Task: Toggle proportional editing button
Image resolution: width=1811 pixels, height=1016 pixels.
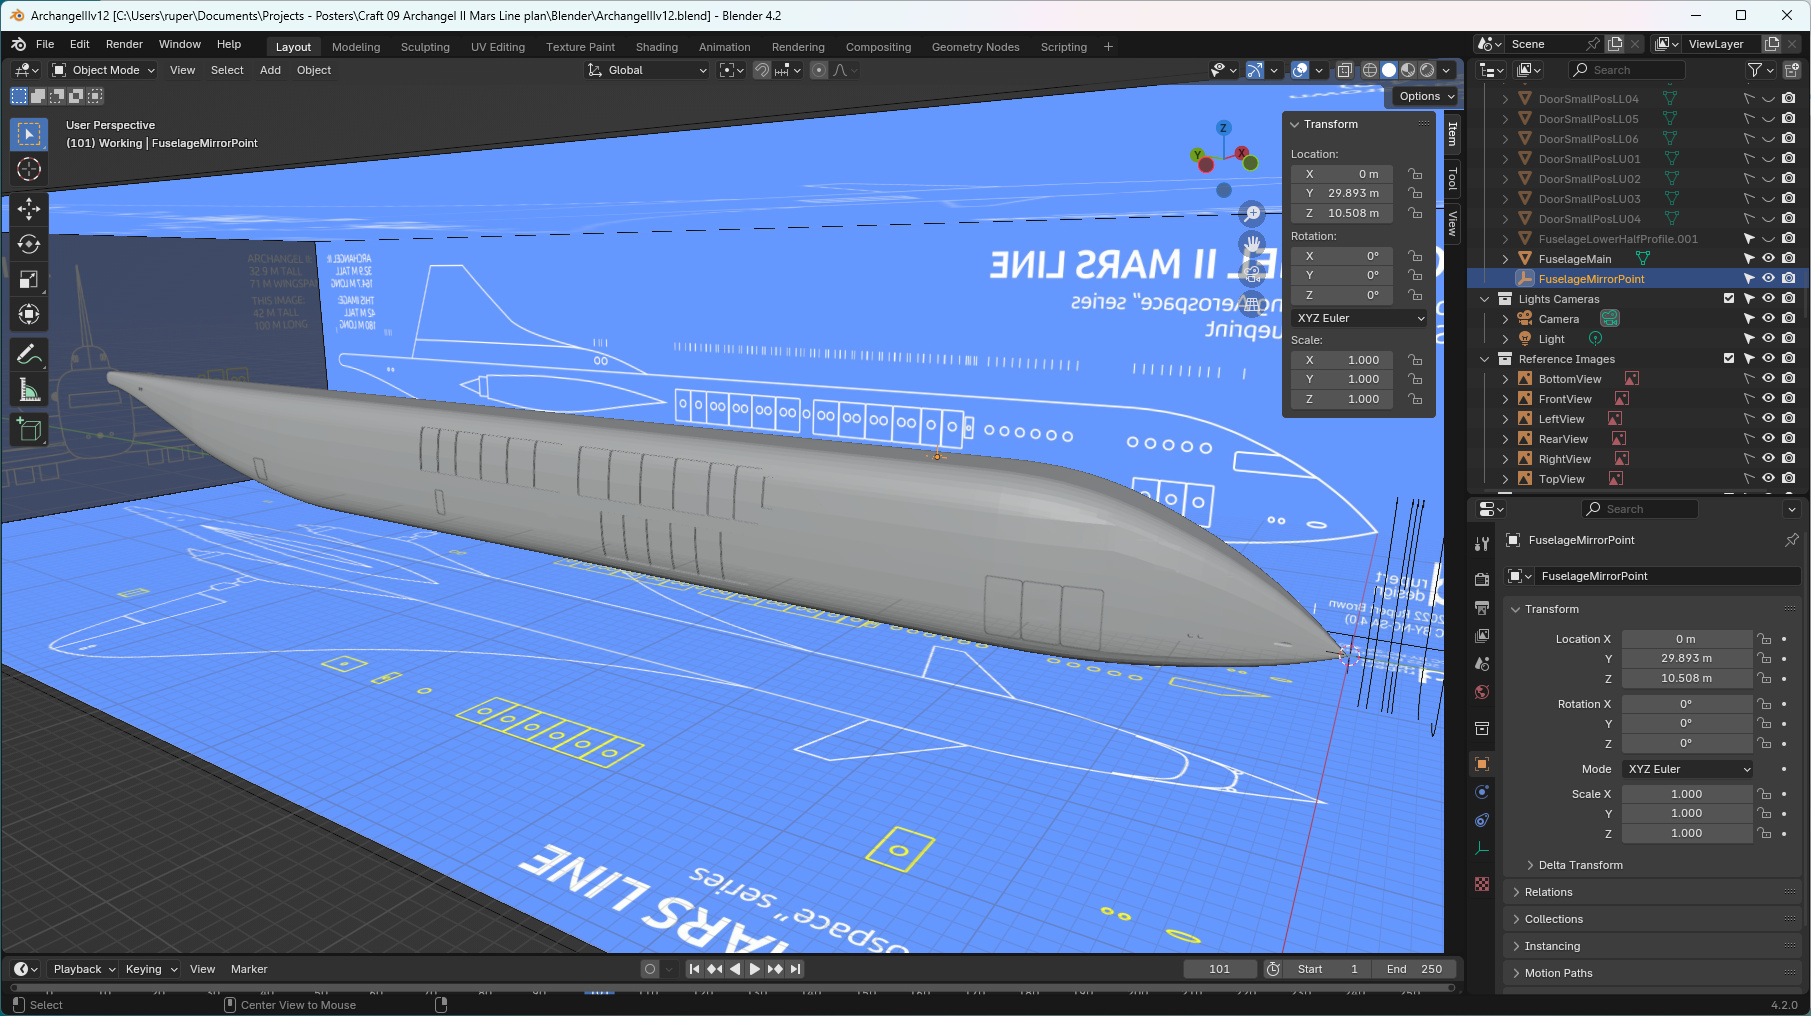Action: [x=819, y=70]
